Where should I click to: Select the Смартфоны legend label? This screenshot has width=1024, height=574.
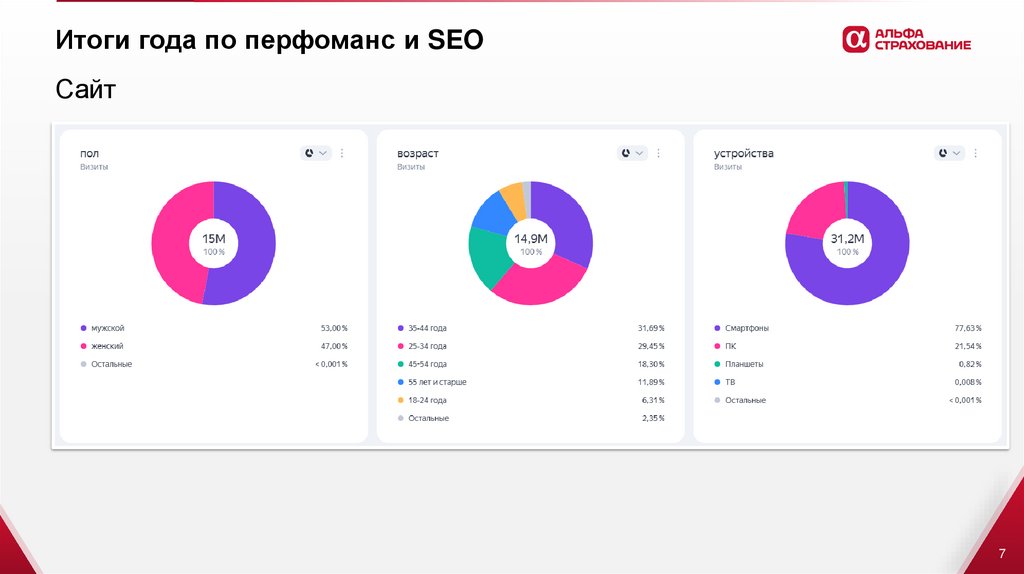click(747, 328)
